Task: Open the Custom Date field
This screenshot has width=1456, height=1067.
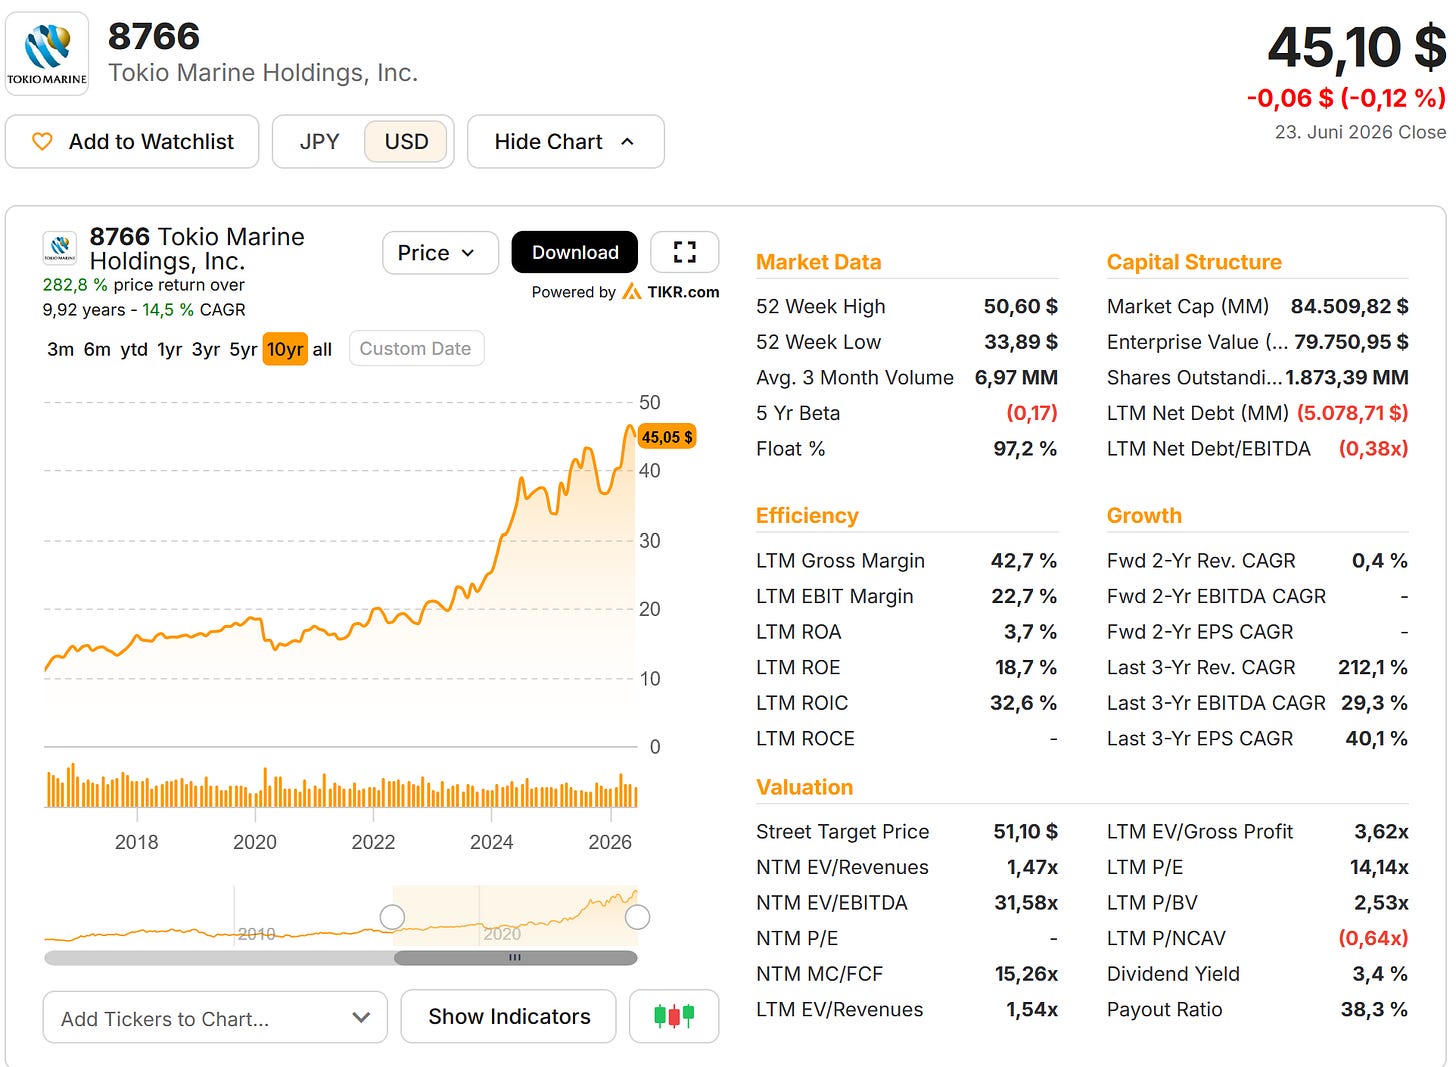Action: 416,349
